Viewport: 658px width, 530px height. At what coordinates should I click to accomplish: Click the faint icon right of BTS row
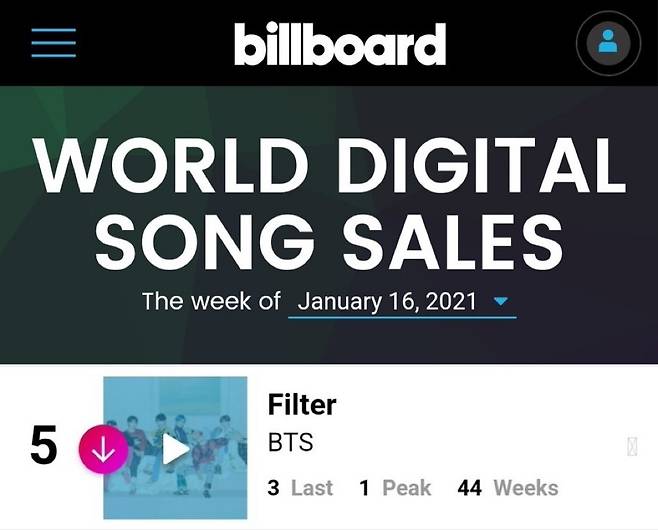tap(632, 447)
